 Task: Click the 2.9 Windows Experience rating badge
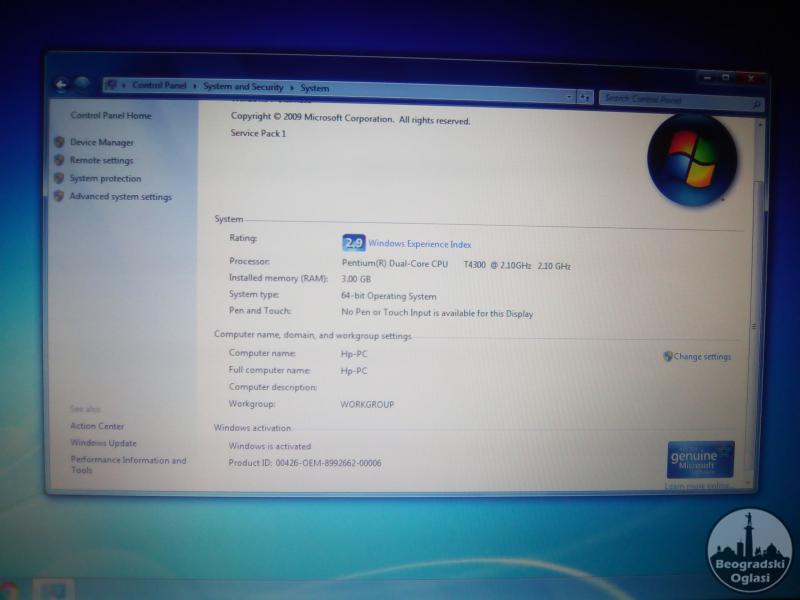click(354, 243)
